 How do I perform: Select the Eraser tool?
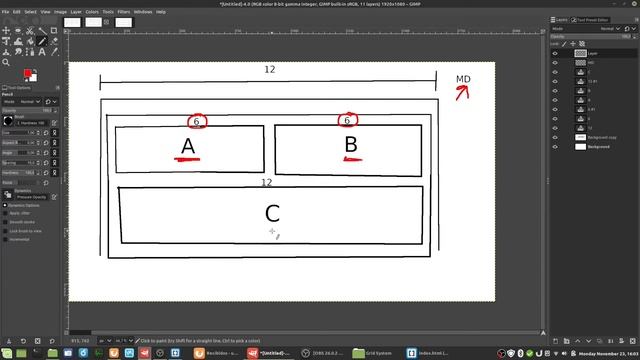(x=54, y=41)
